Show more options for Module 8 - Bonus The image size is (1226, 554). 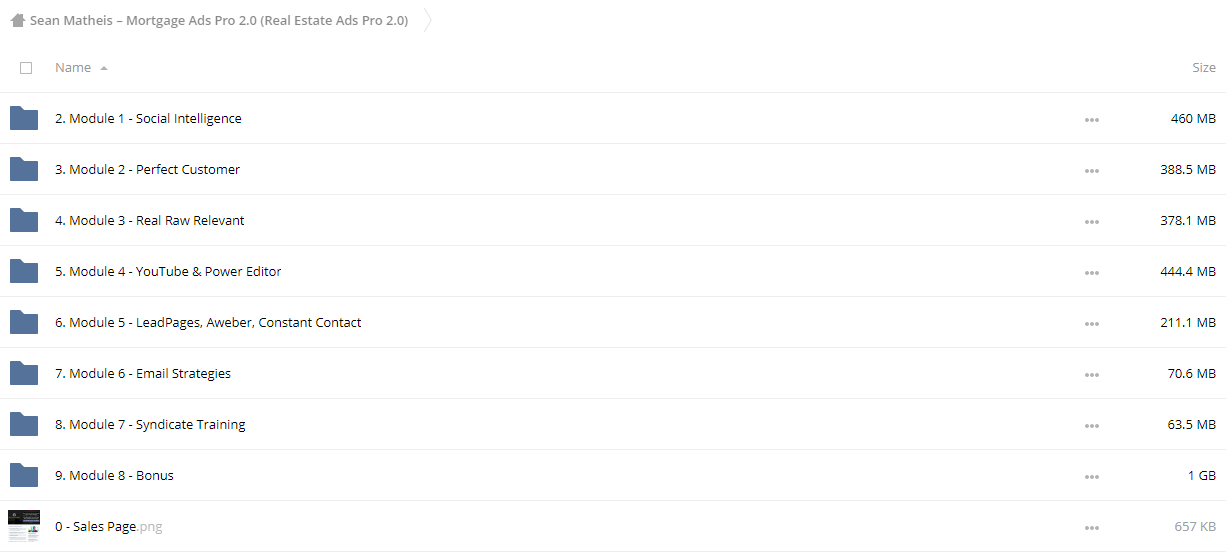point(1091,476)
